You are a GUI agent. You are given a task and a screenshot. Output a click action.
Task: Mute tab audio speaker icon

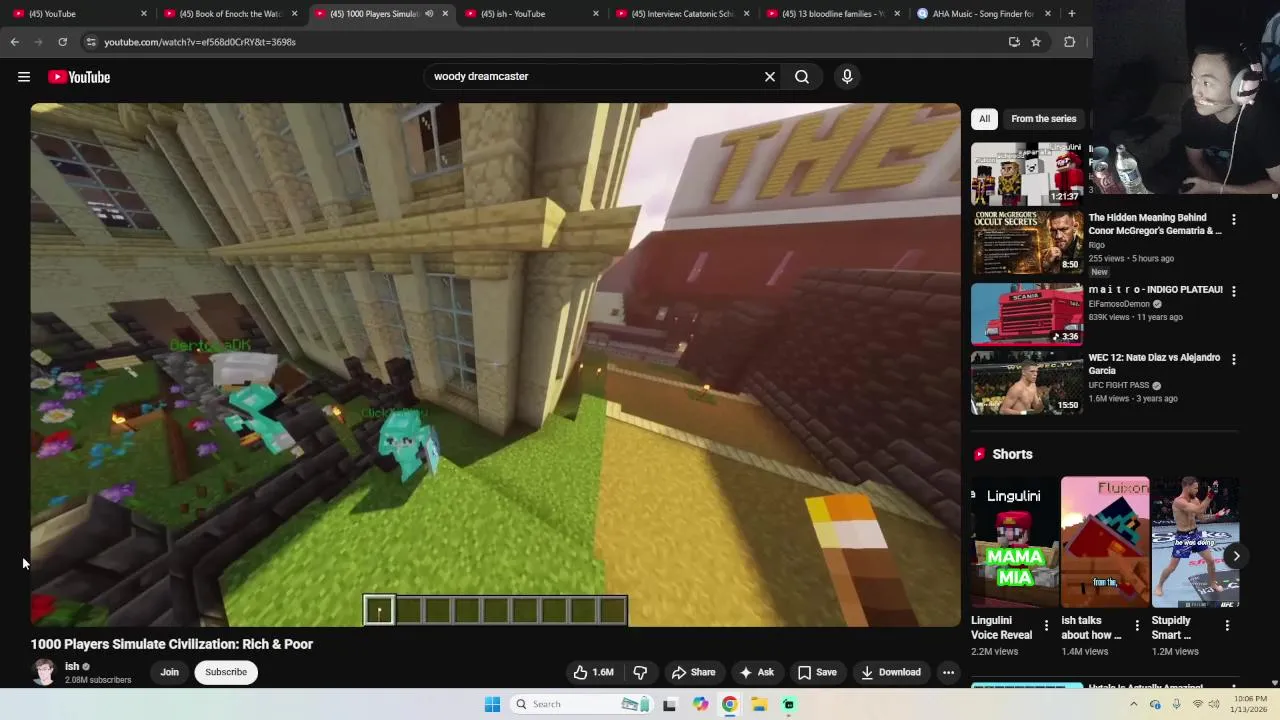click(x=429, y=14)
